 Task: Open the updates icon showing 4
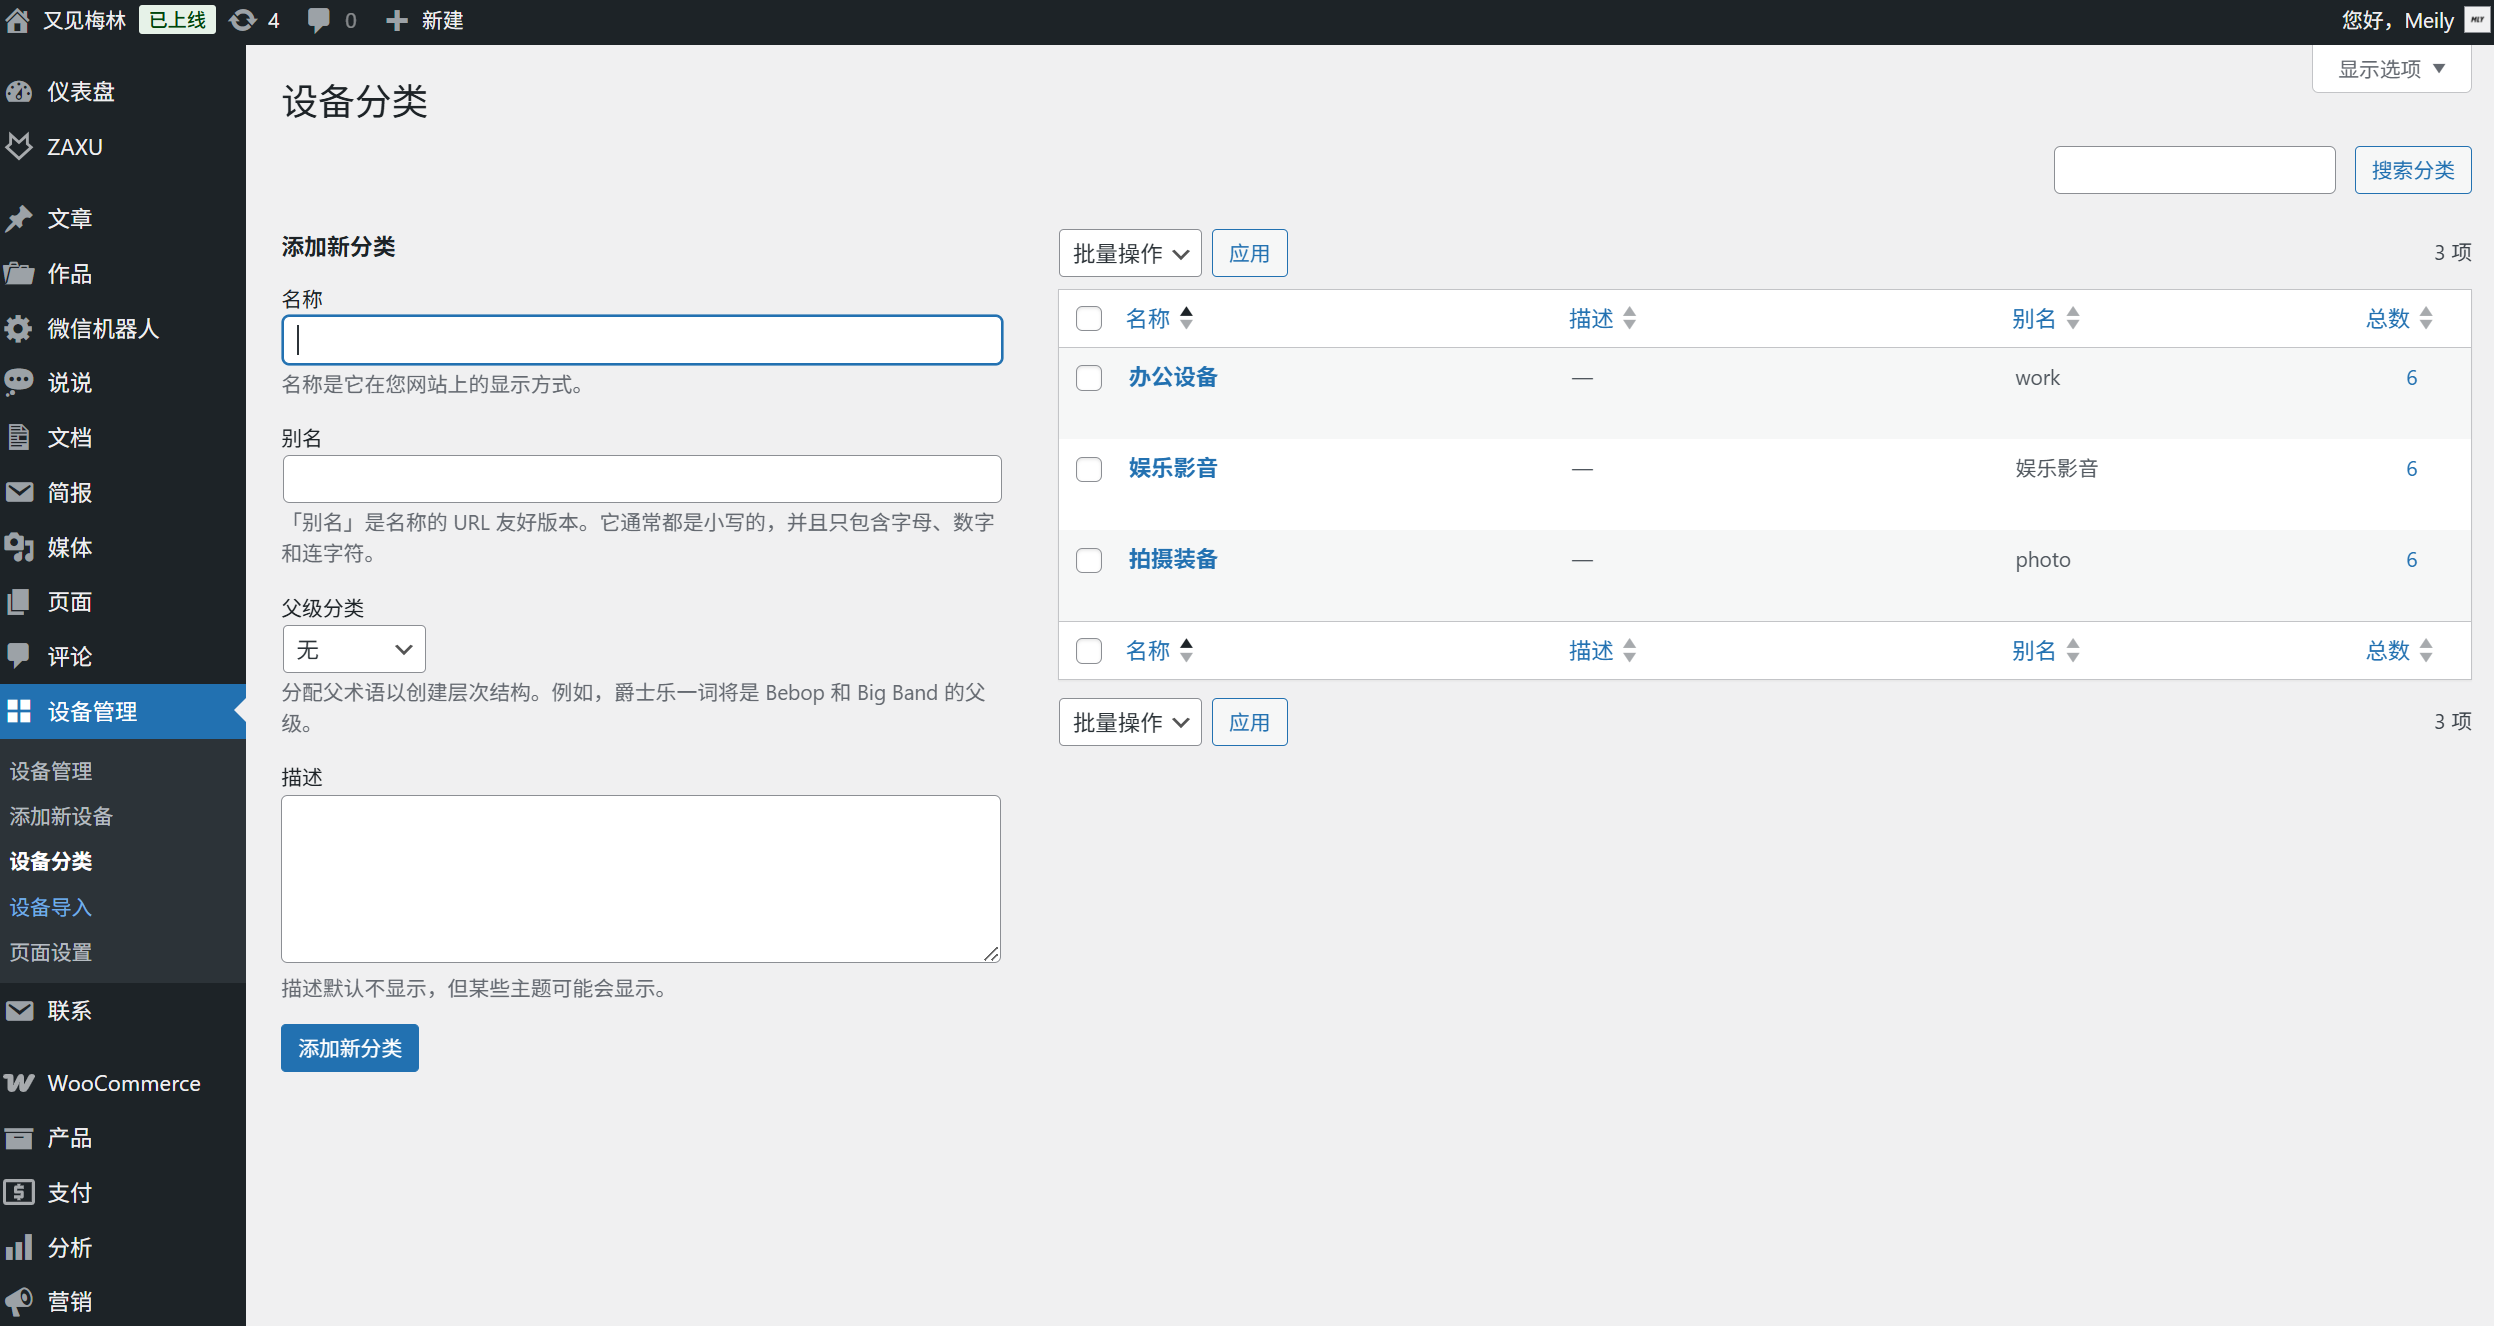pos(243,21)
